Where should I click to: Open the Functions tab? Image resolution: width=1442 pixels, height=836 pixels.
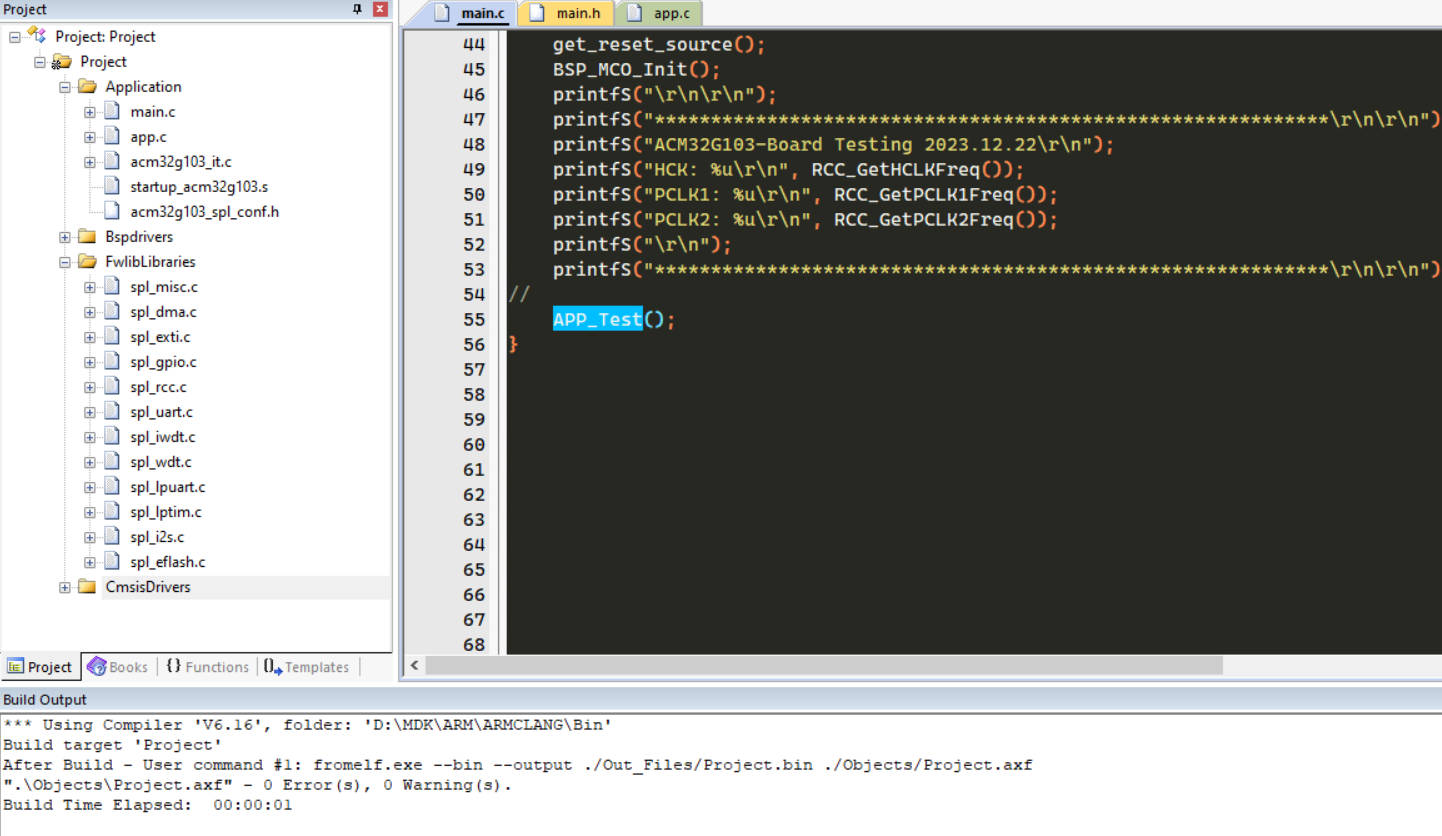(x=206, y=667)
